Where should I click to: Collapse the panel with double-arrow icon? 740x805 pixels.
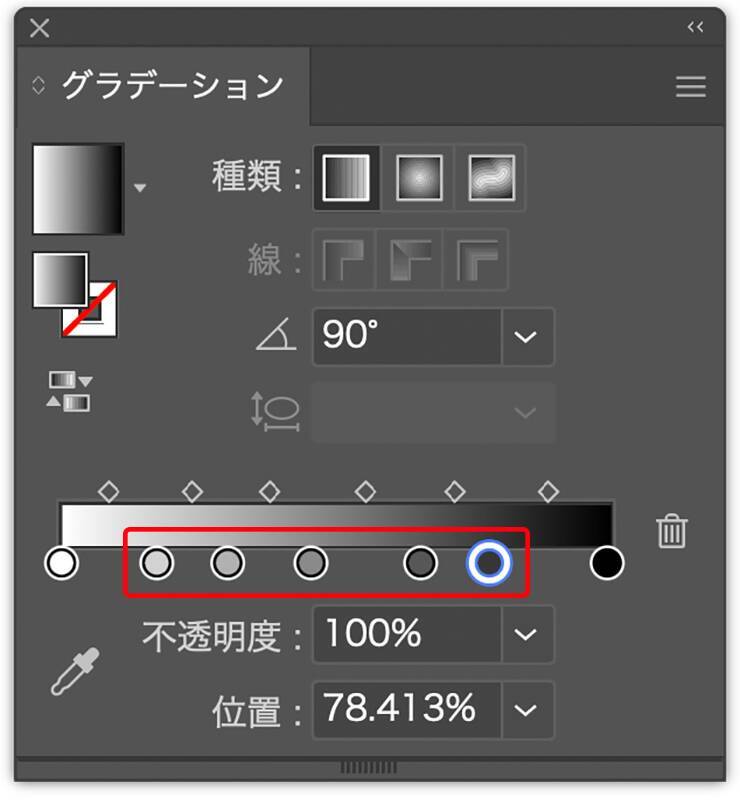coord(696,28)
